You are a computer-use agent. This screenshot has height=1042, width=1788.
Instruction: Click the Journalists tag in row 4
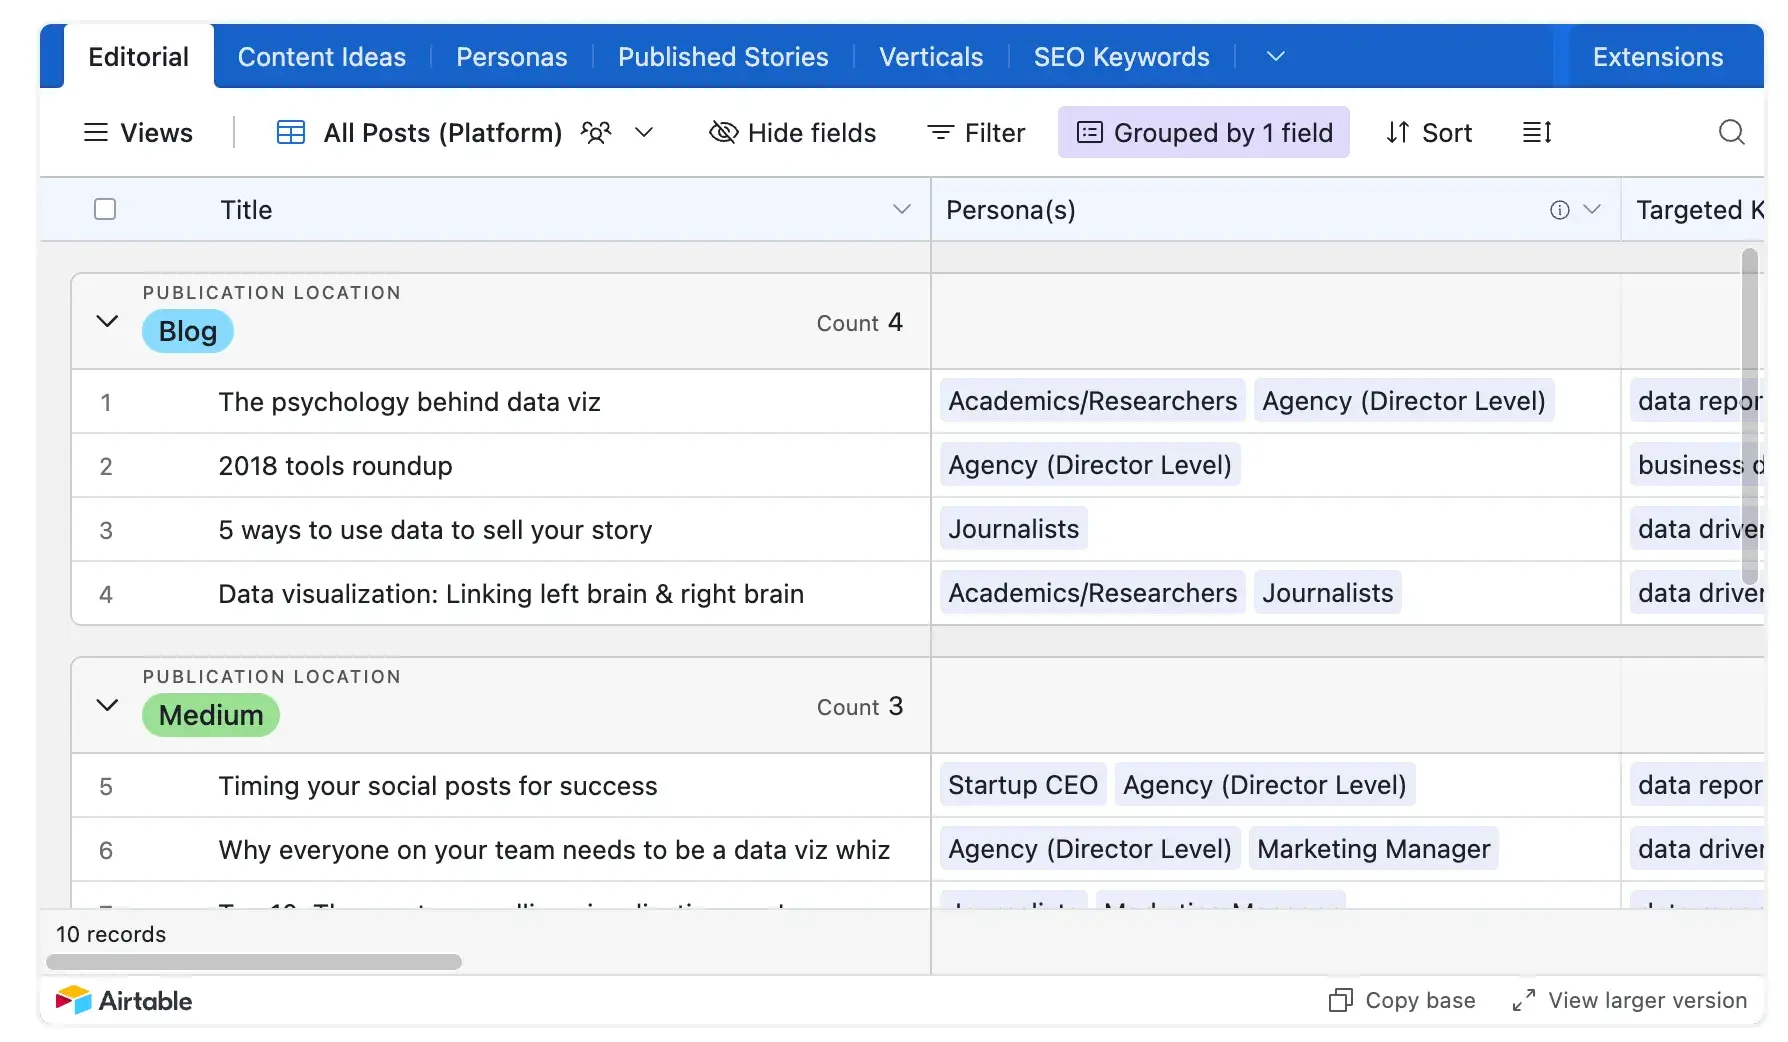1328,593
